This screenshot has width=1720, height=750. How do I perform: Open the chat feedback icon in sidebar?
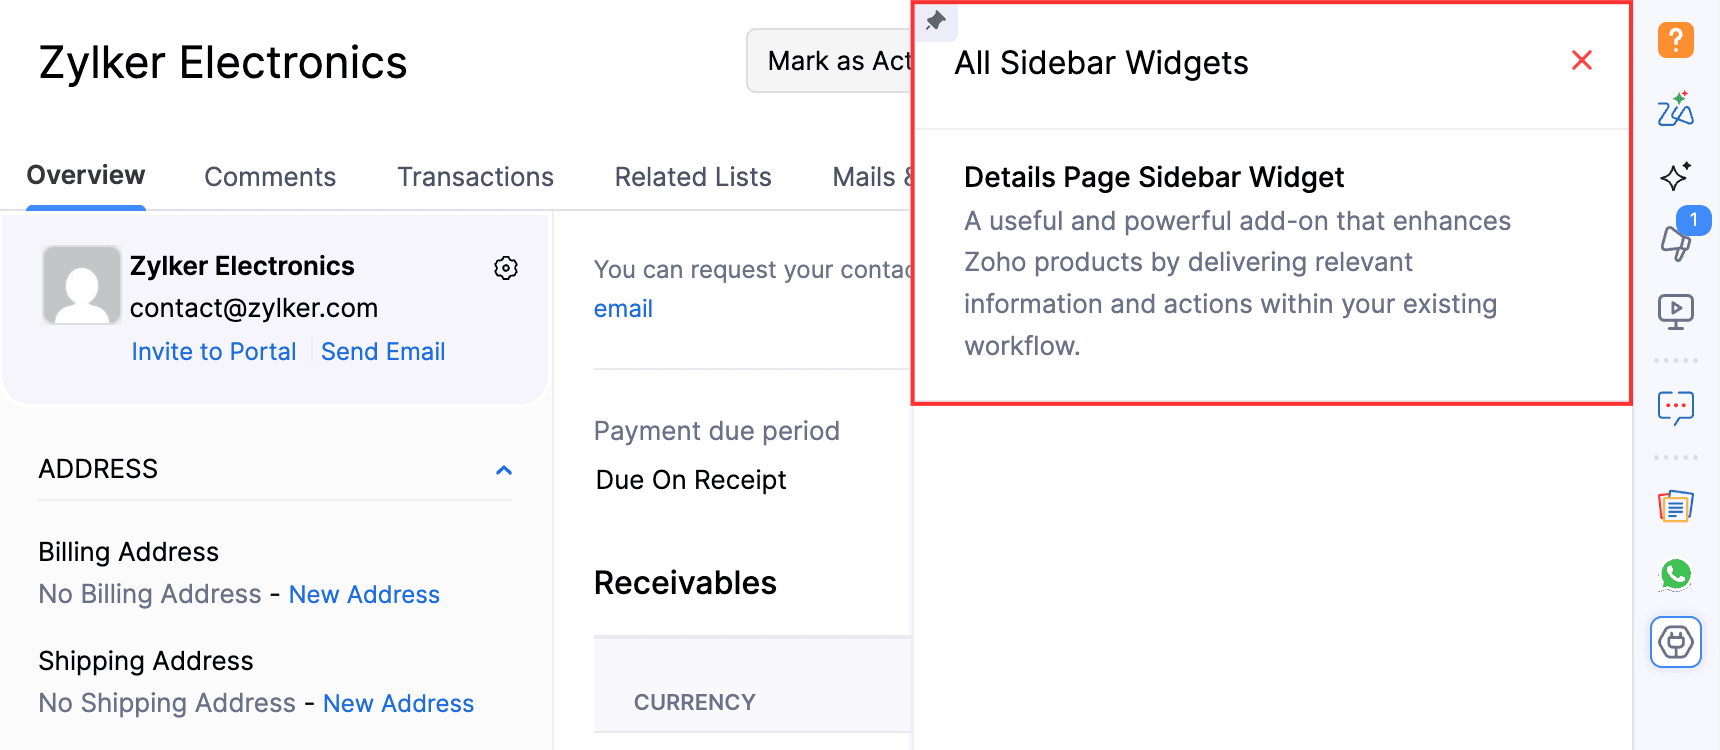(x=1676, y=407)
